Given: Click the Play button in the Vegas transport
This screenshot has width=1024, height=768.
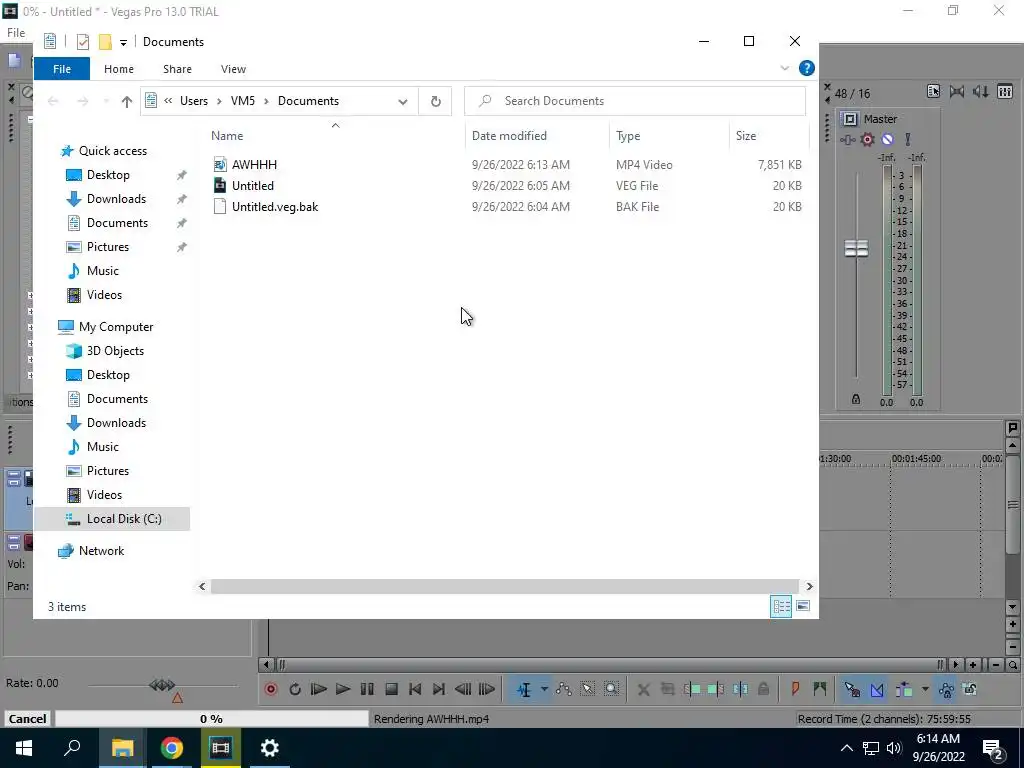Looking at the screenshot, I should [x=343, y=689].
